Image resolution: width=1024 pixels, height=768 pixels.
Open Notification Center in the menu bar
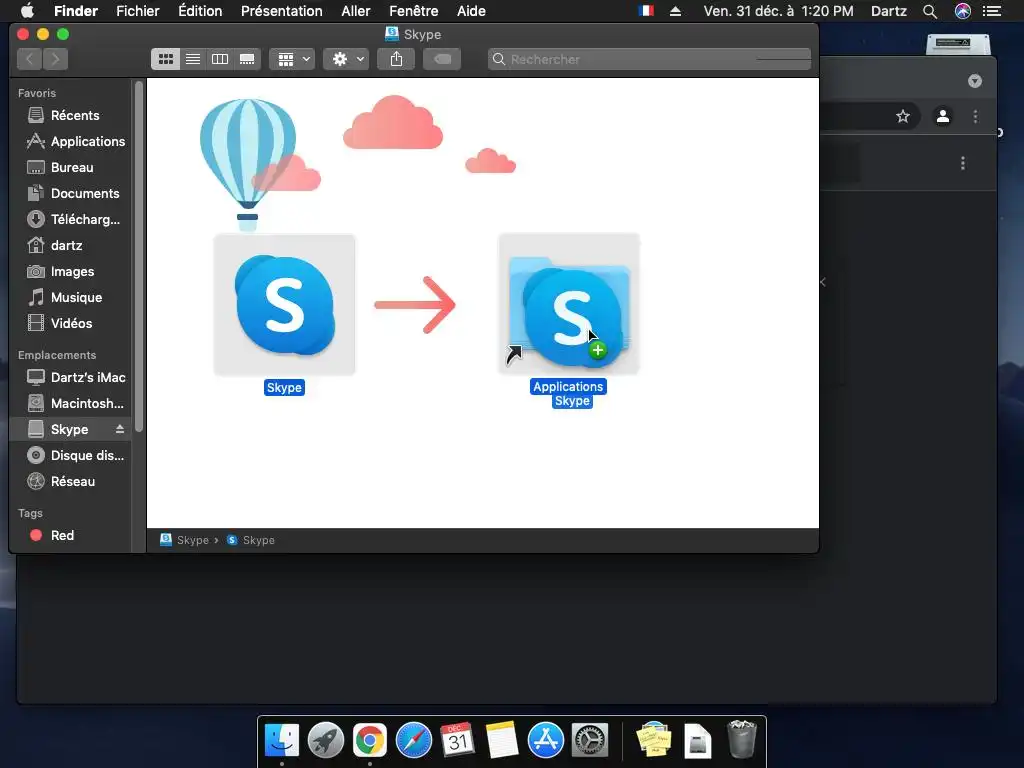[992, 11]
